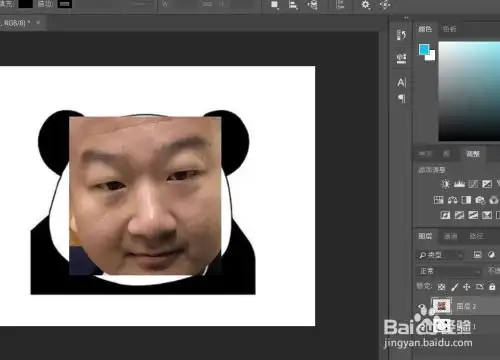Open the Paragraph panel icon
The width and height of the screenshot is (500, 360).
[x=402, y=98]
